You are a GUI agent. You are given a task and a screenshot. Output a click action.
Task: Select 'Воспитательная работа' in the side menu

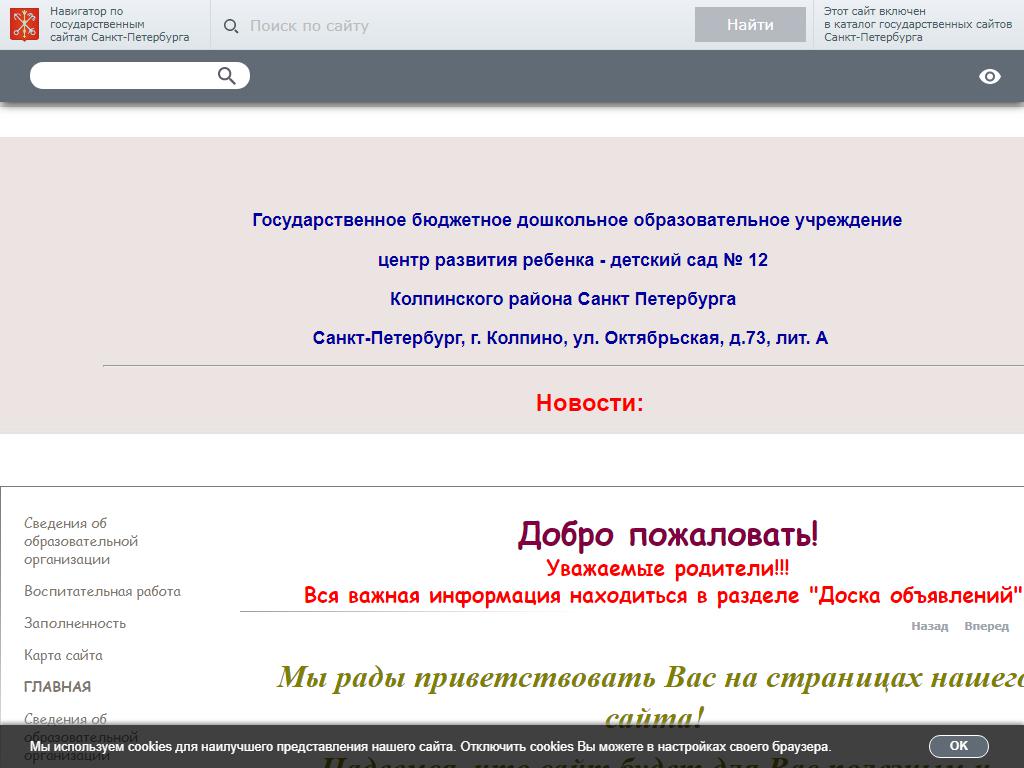102,591
